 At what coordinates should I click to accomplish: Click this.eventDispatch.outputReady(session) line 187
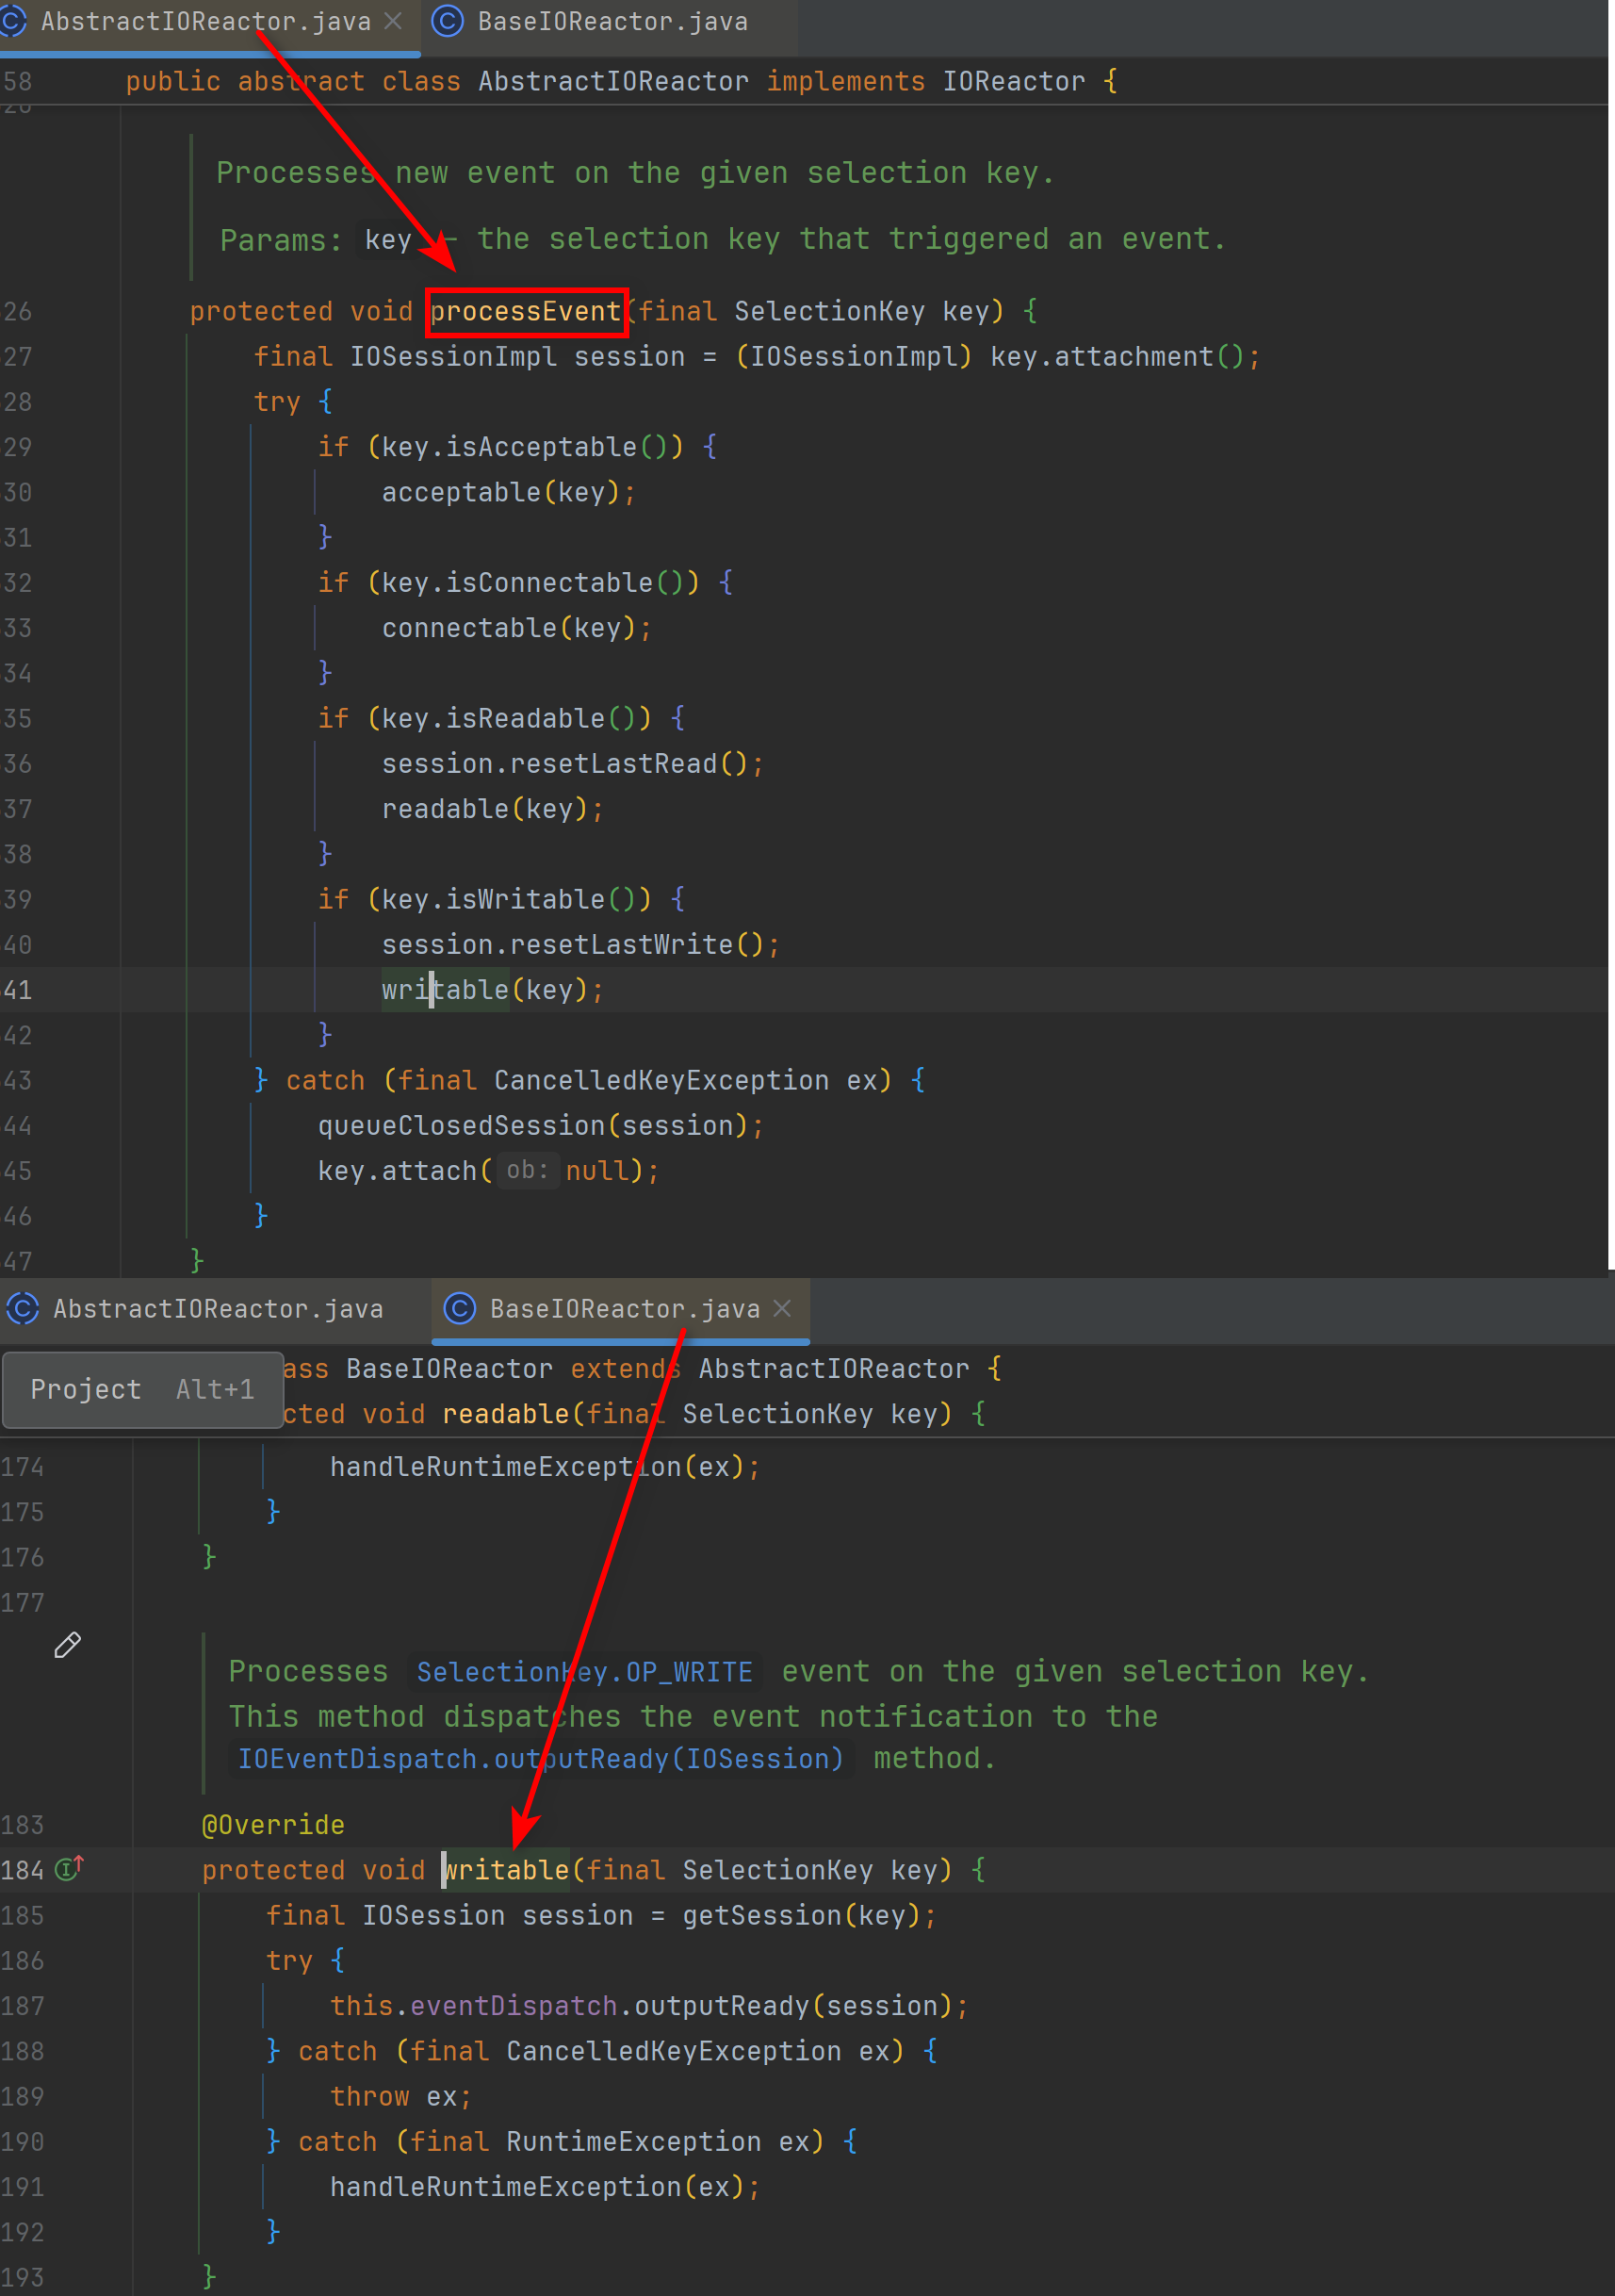click(x=649, y=2006)
